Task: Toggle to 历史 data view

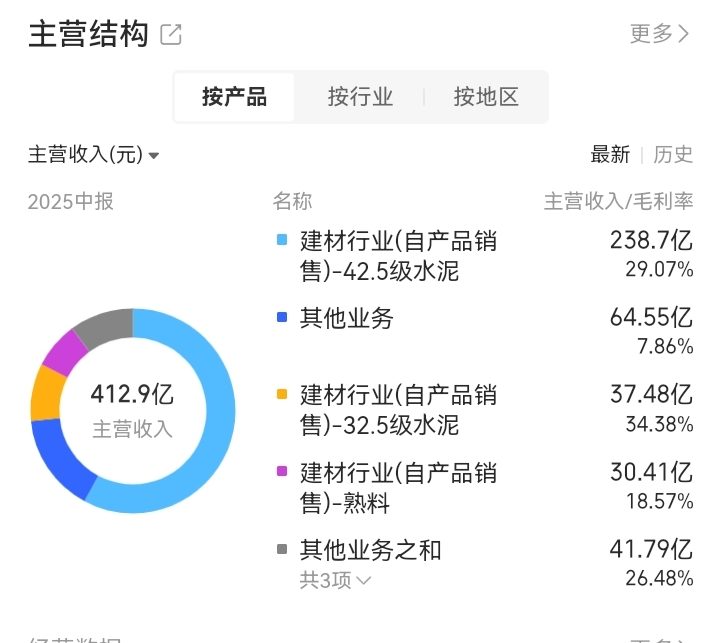Action: point(673,155)
